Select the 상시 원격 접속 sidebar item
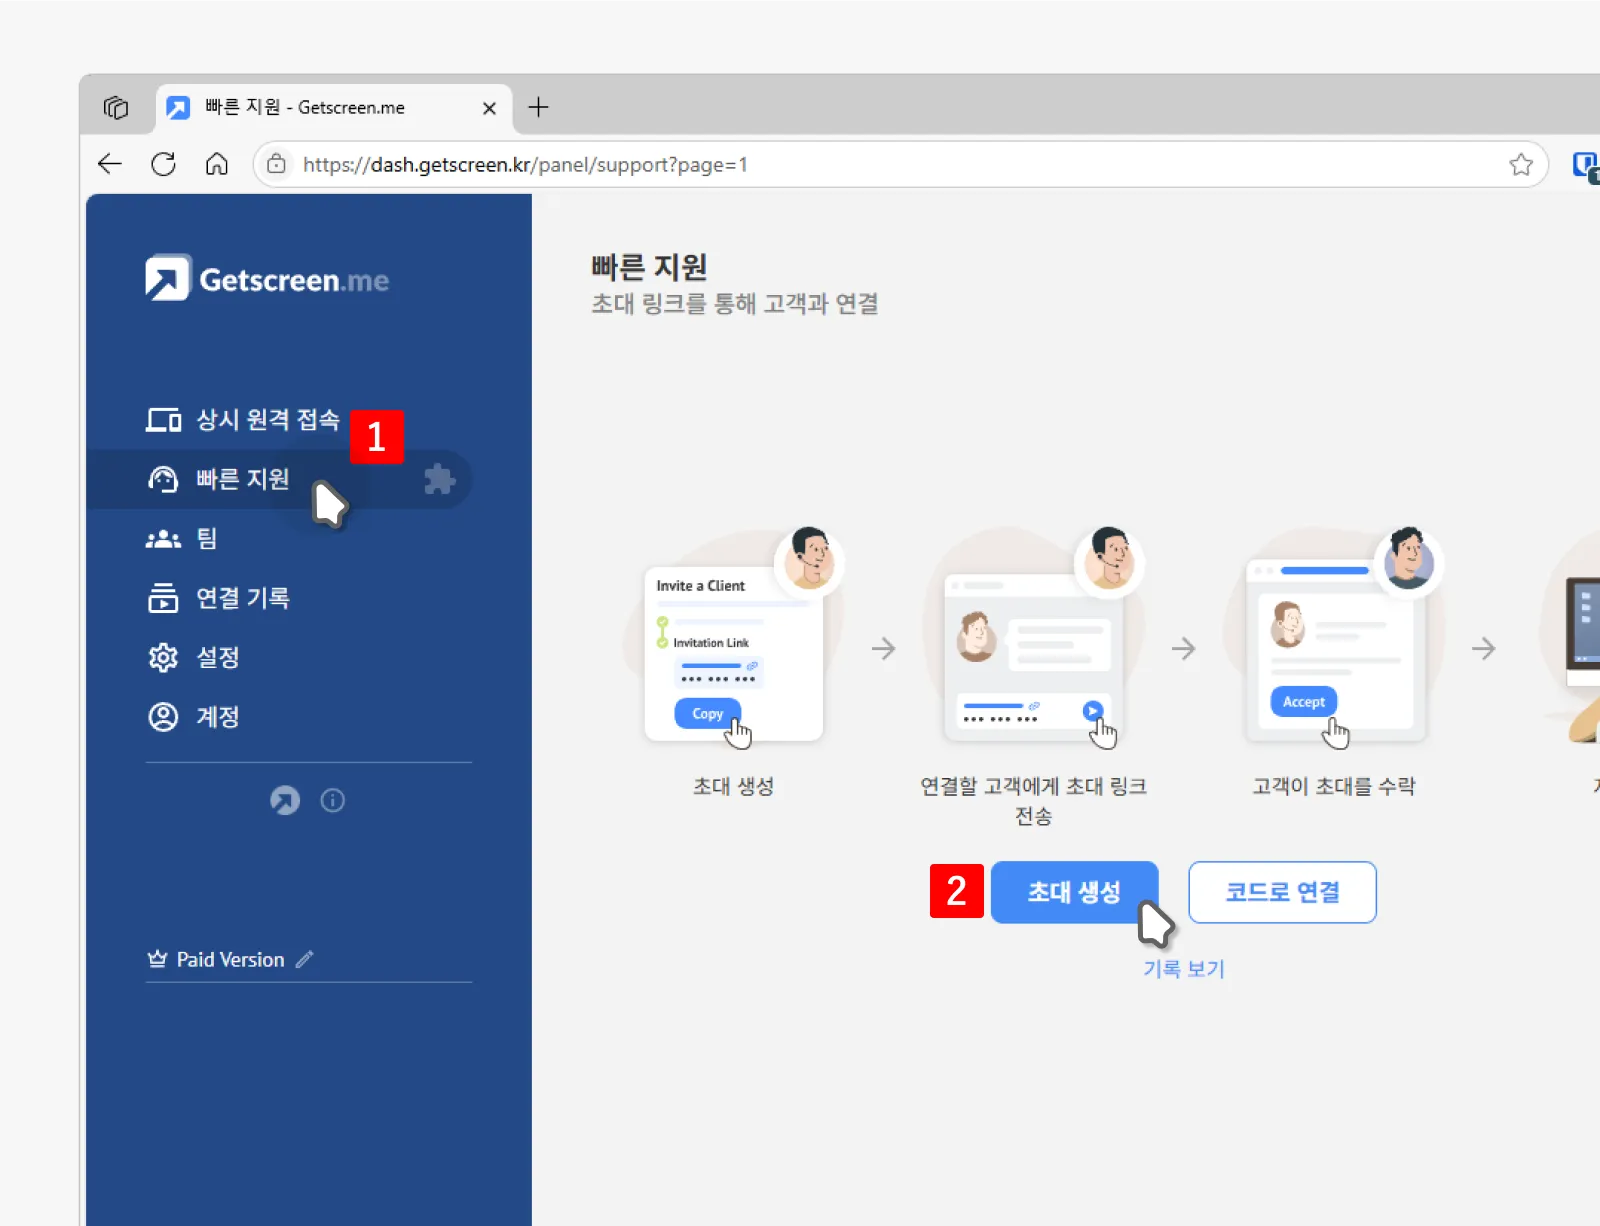The height and width of the screenshot is (1226, 1600). [267, 420]
